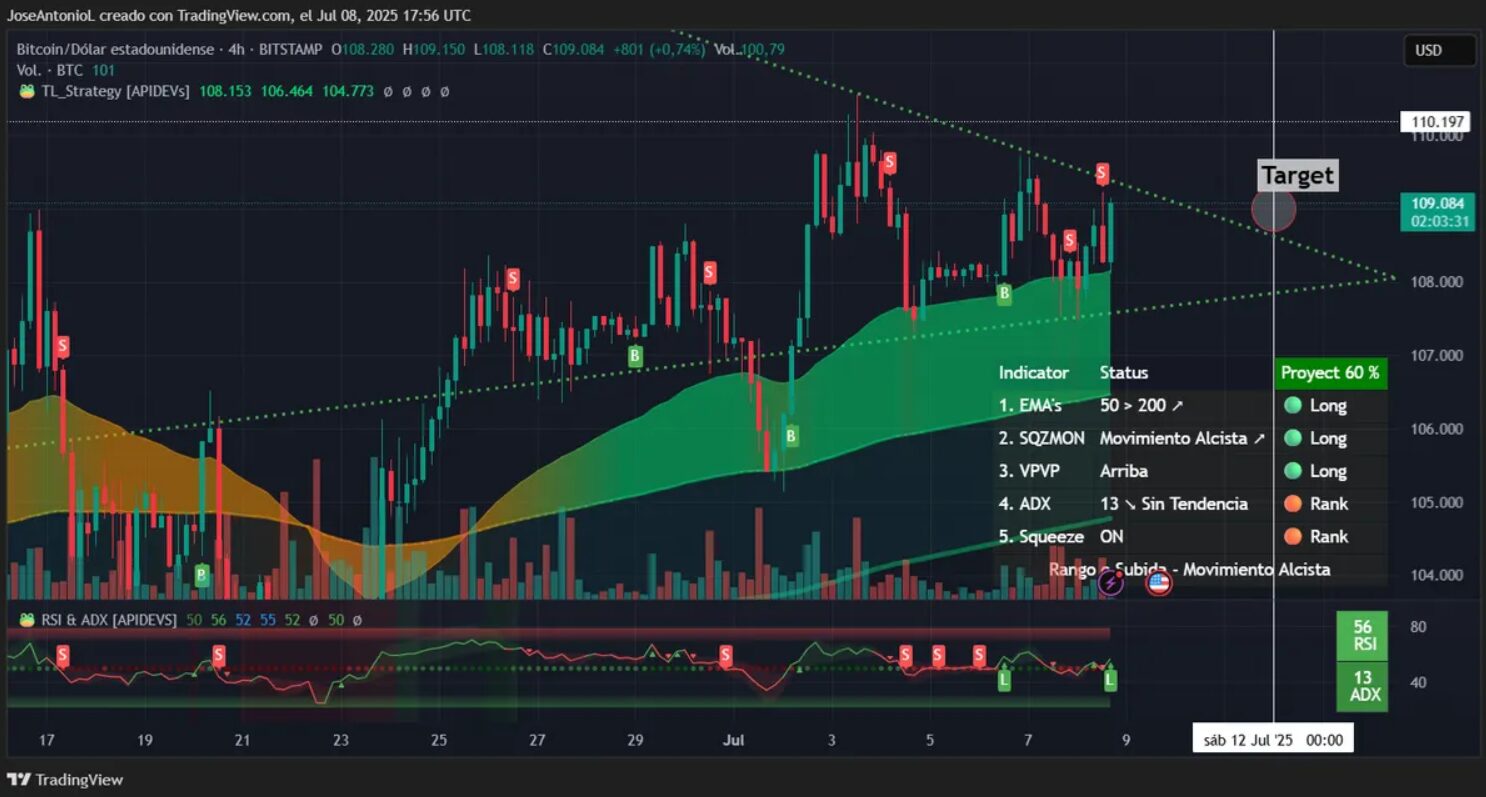Click the 80 level on RSI scale
1486x797 pixels.
coord(1418,627)
